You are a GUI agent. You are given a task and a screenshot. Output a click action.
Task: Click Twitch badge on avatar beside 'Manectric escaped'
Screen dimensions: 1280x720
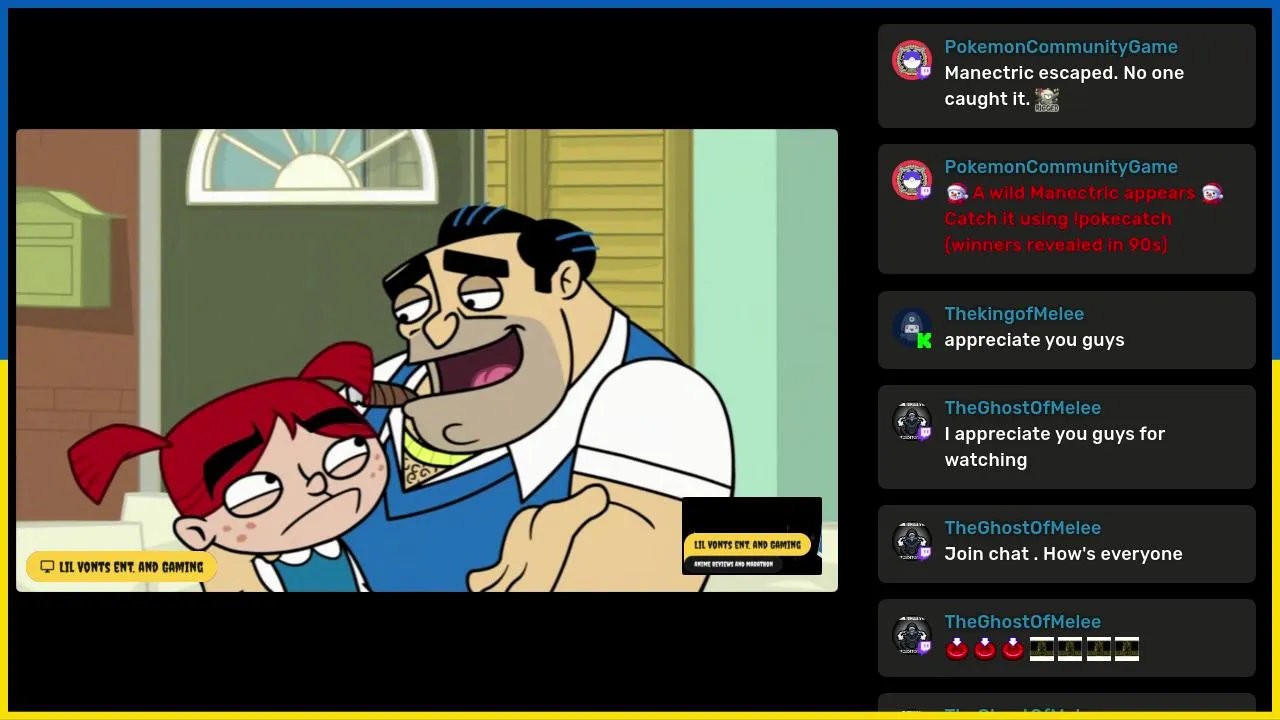click(925, 72)
